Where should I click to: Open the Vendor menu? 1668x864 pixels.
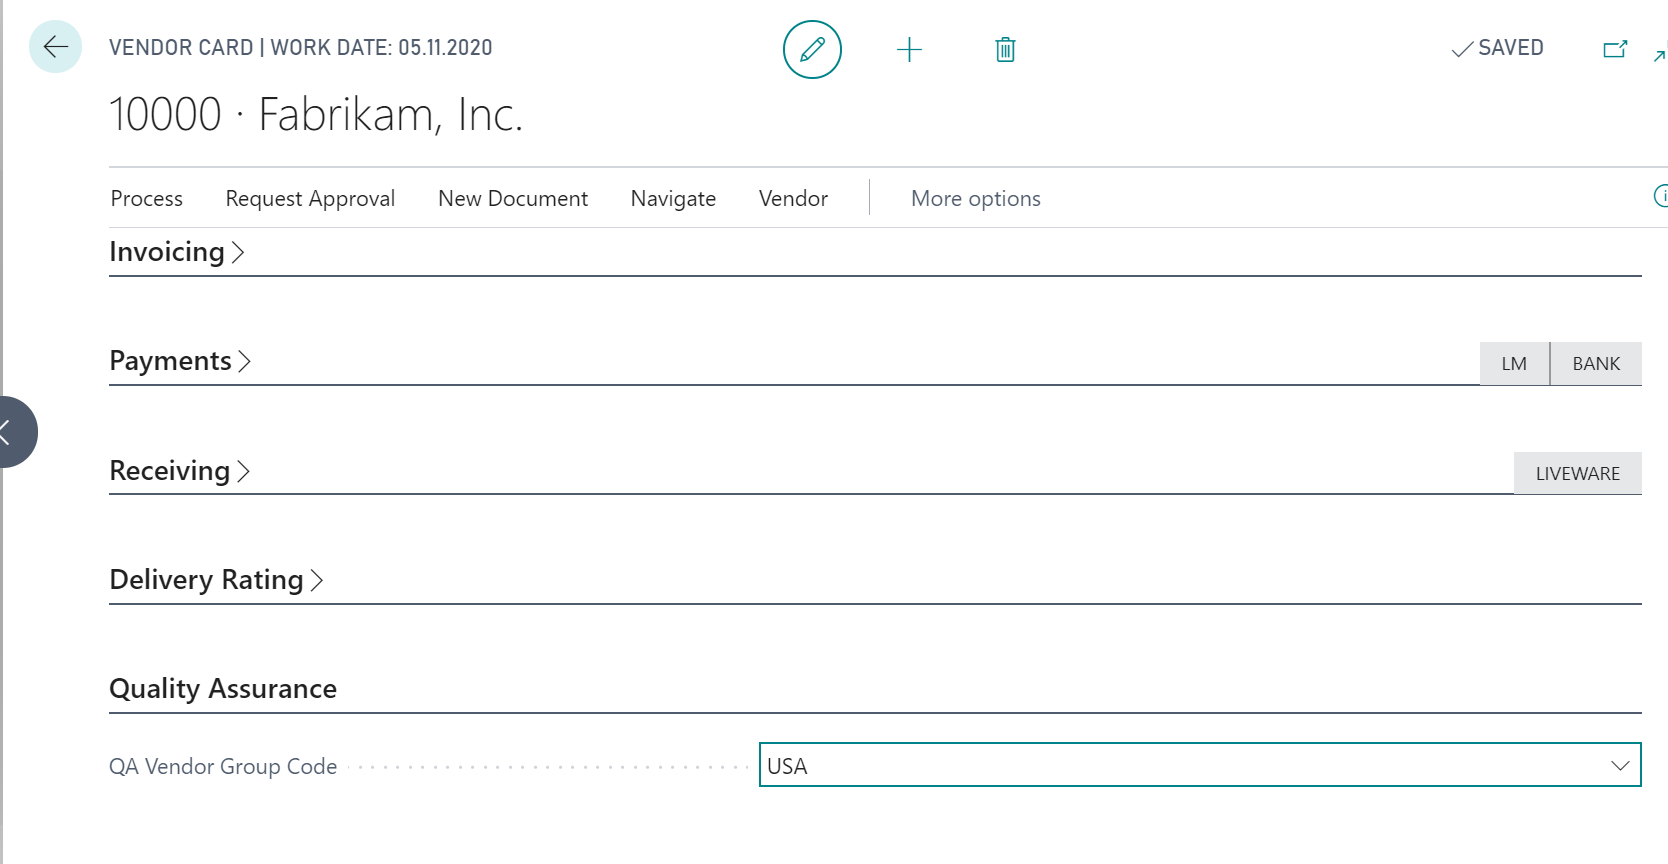tap(793, 198)
